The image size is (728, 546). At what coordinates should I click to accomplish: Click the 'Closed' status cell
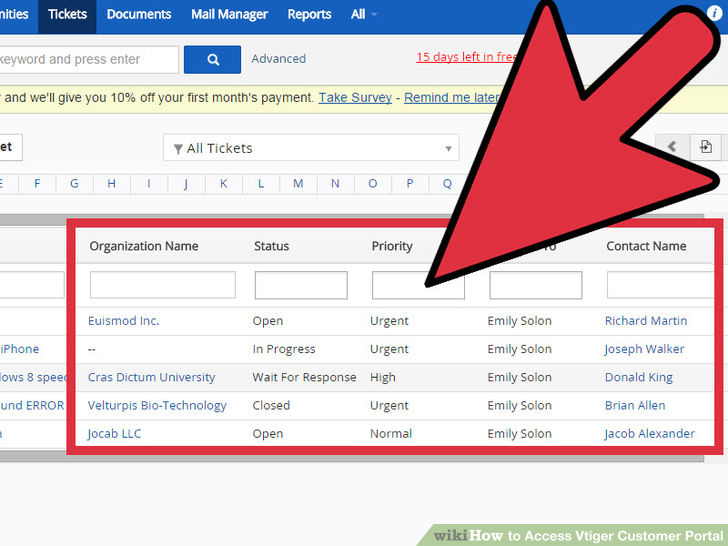271,405
